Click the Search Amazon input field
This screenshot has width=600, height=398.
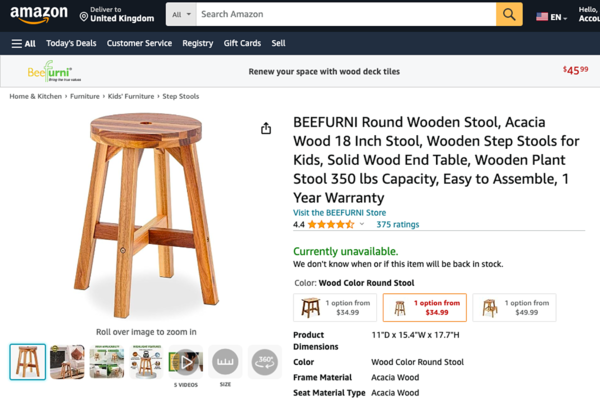click(x=346, y=15)
